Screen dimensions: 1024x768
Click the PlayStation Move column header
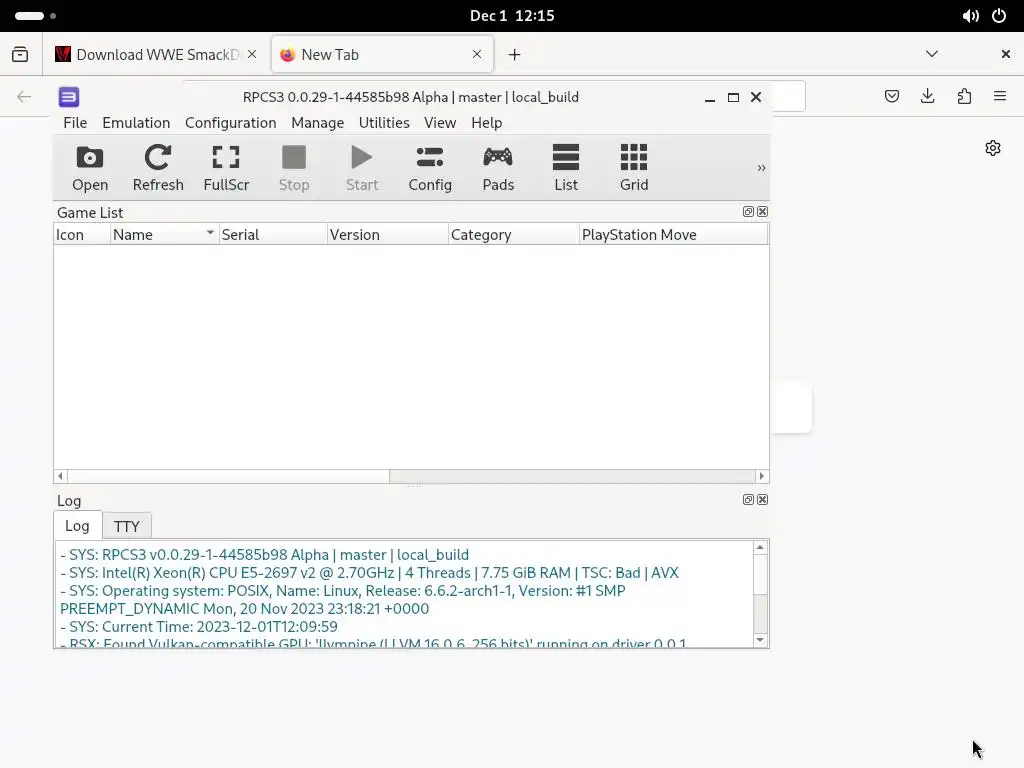pos(673,234)
